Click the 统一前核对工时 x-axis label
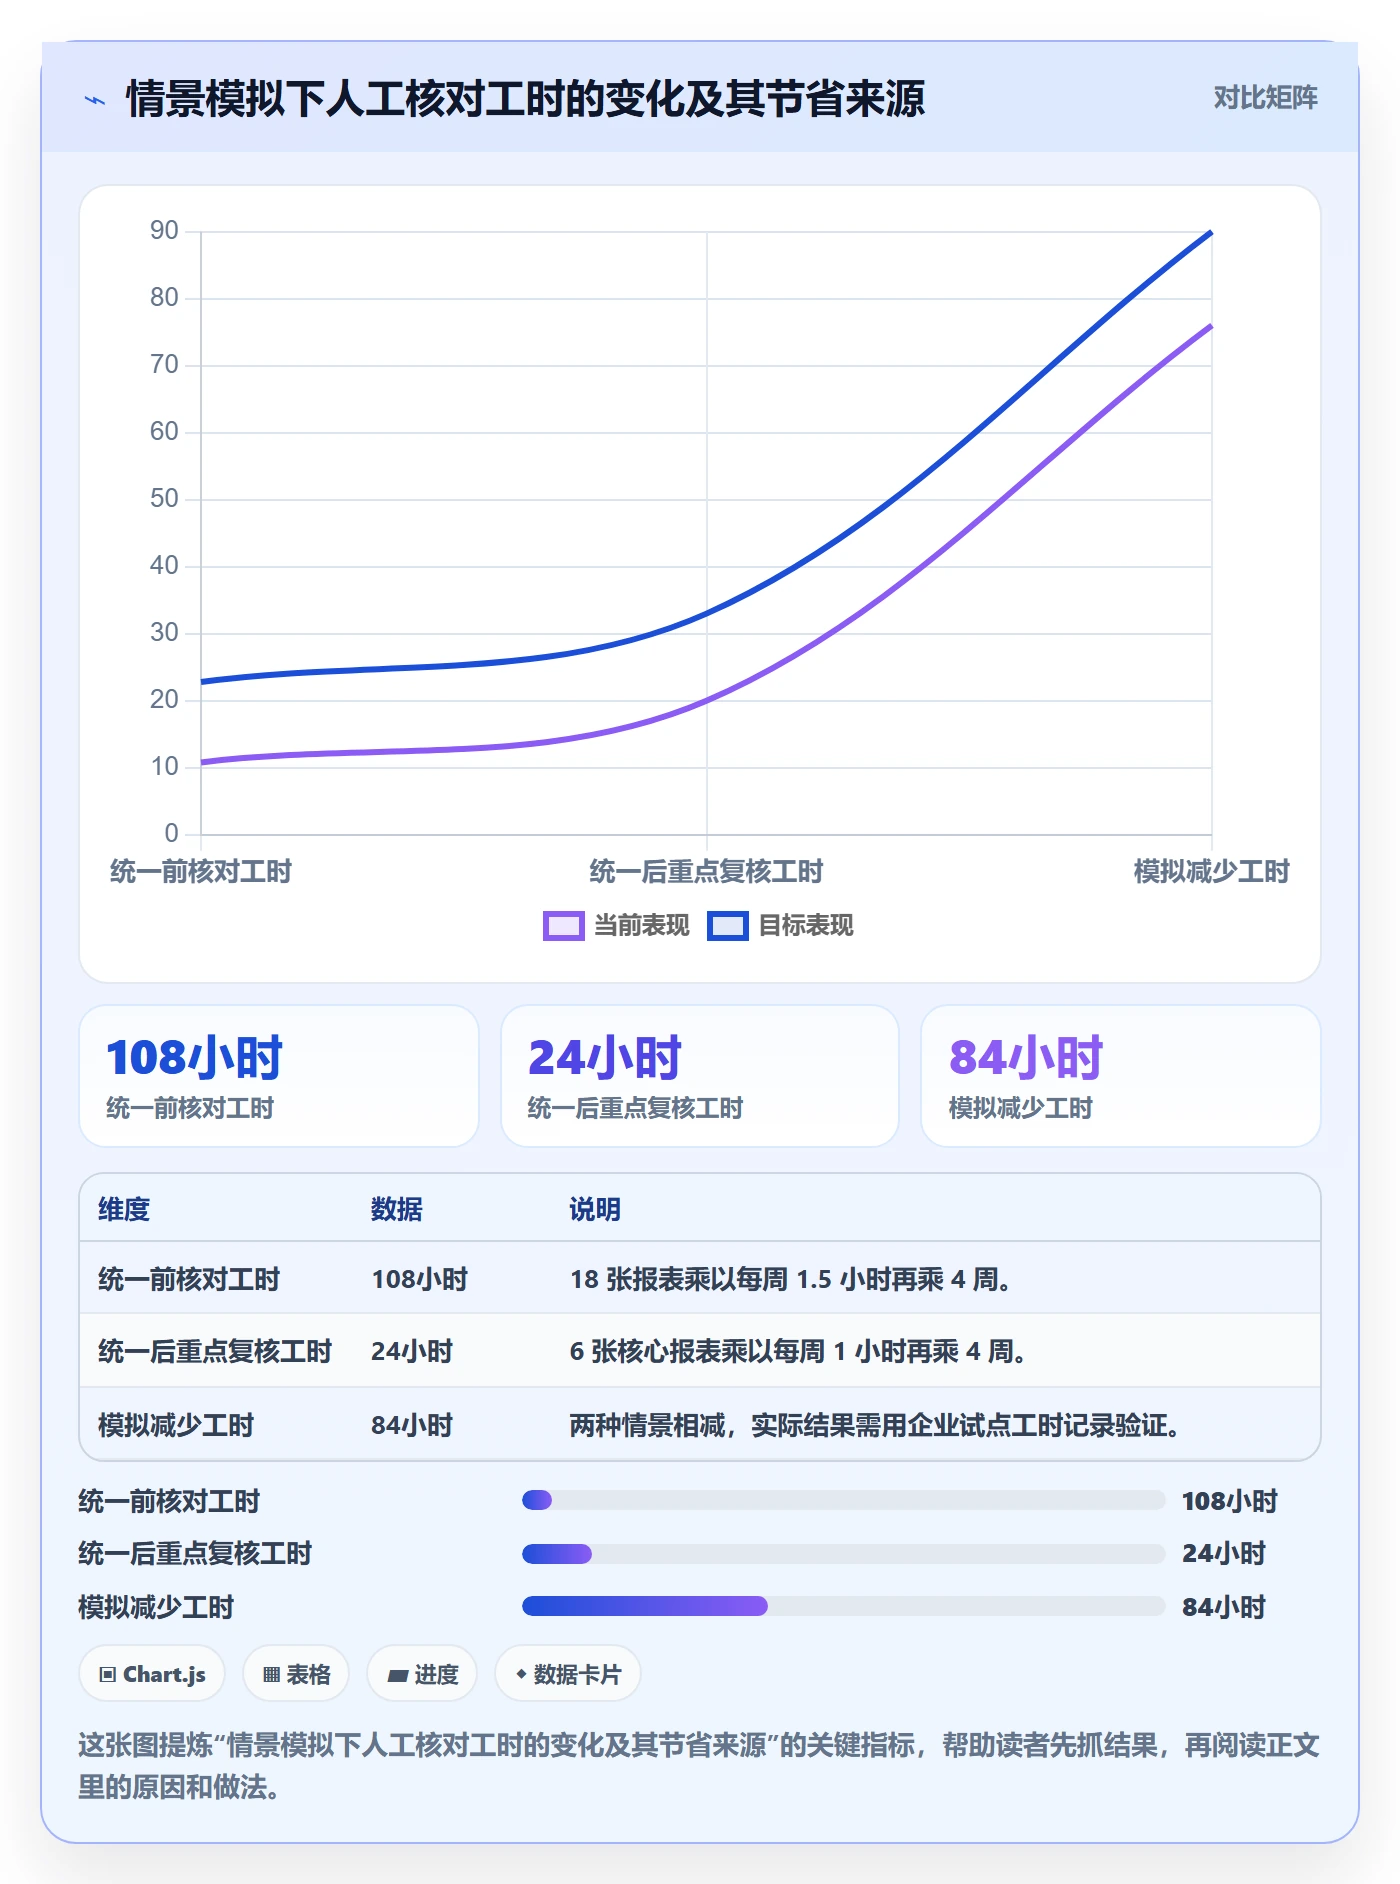This screenshot has width=1400, height=1884. pyautogui.click(x=201, y=872)
